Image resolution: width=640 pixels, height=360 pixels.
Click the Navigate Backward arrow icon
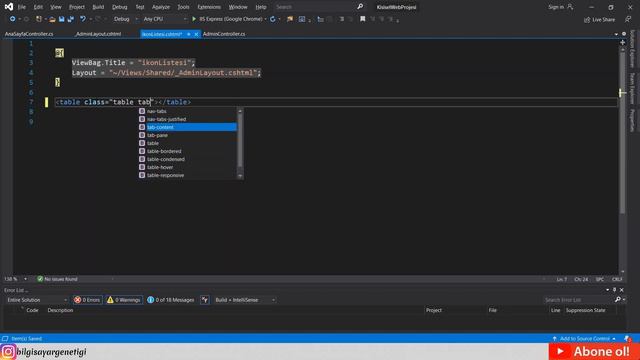12,19
